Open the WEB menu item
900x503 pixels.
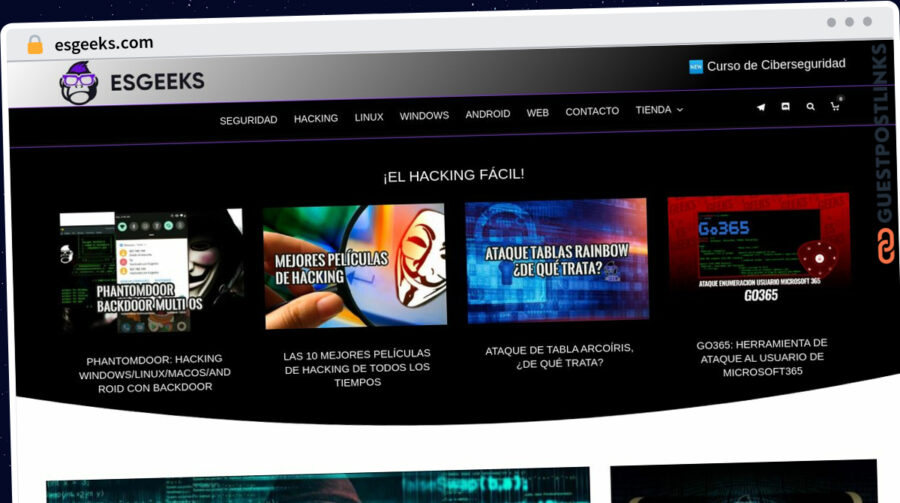pos(537,113)
